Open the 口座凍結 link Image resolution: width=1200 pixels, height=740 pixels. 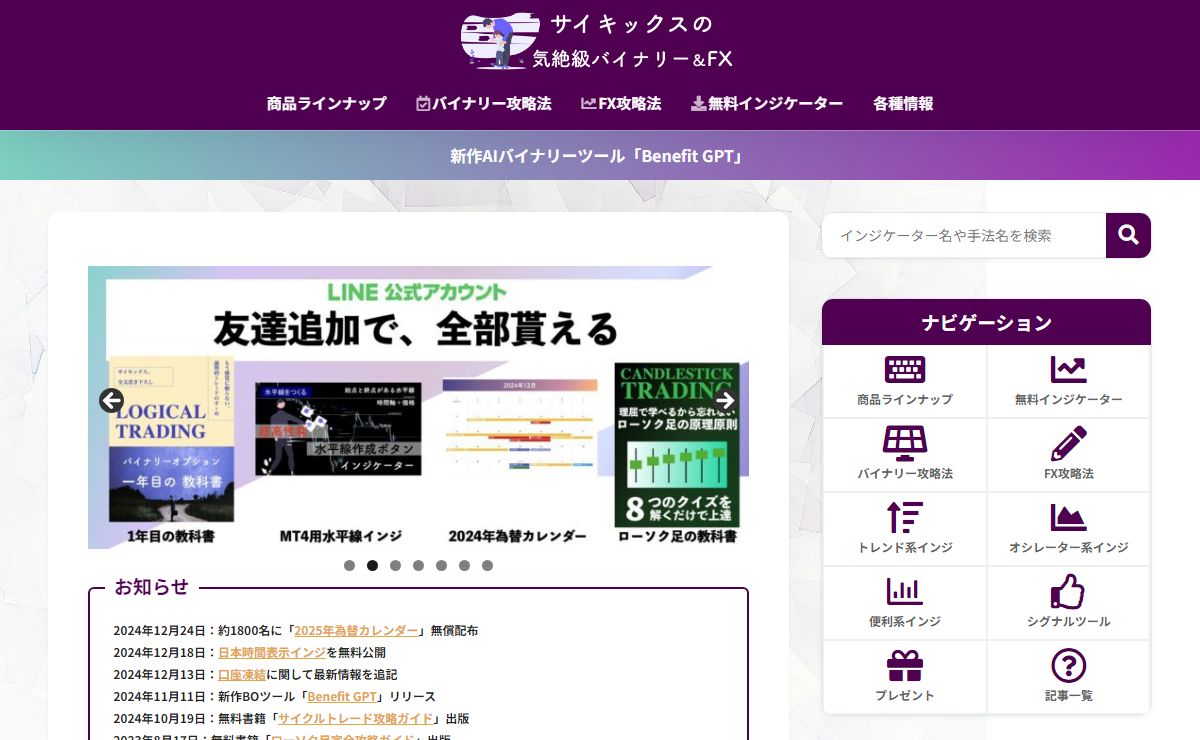point(242,674)
